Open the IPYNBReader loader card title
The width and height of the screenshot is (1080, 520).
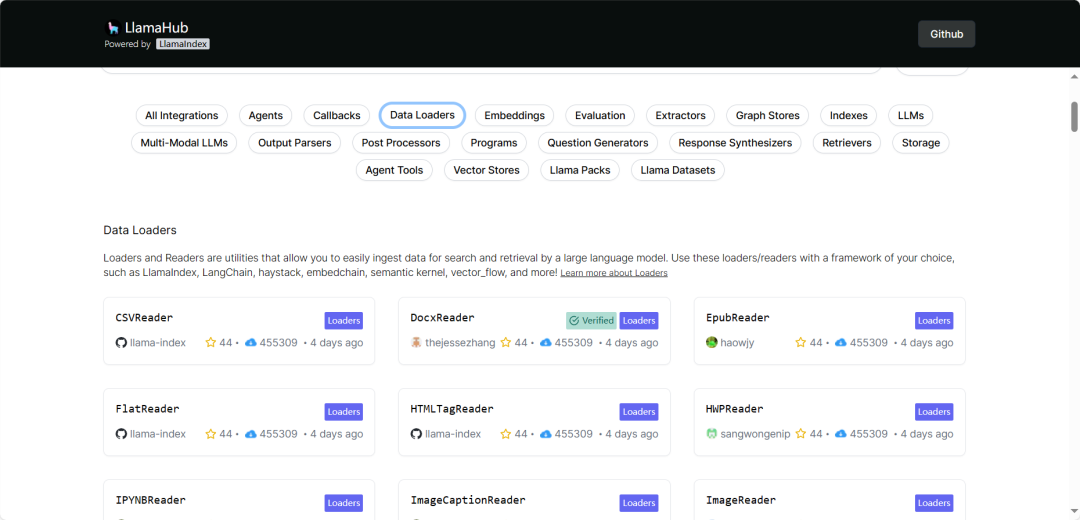coord(150,500)
